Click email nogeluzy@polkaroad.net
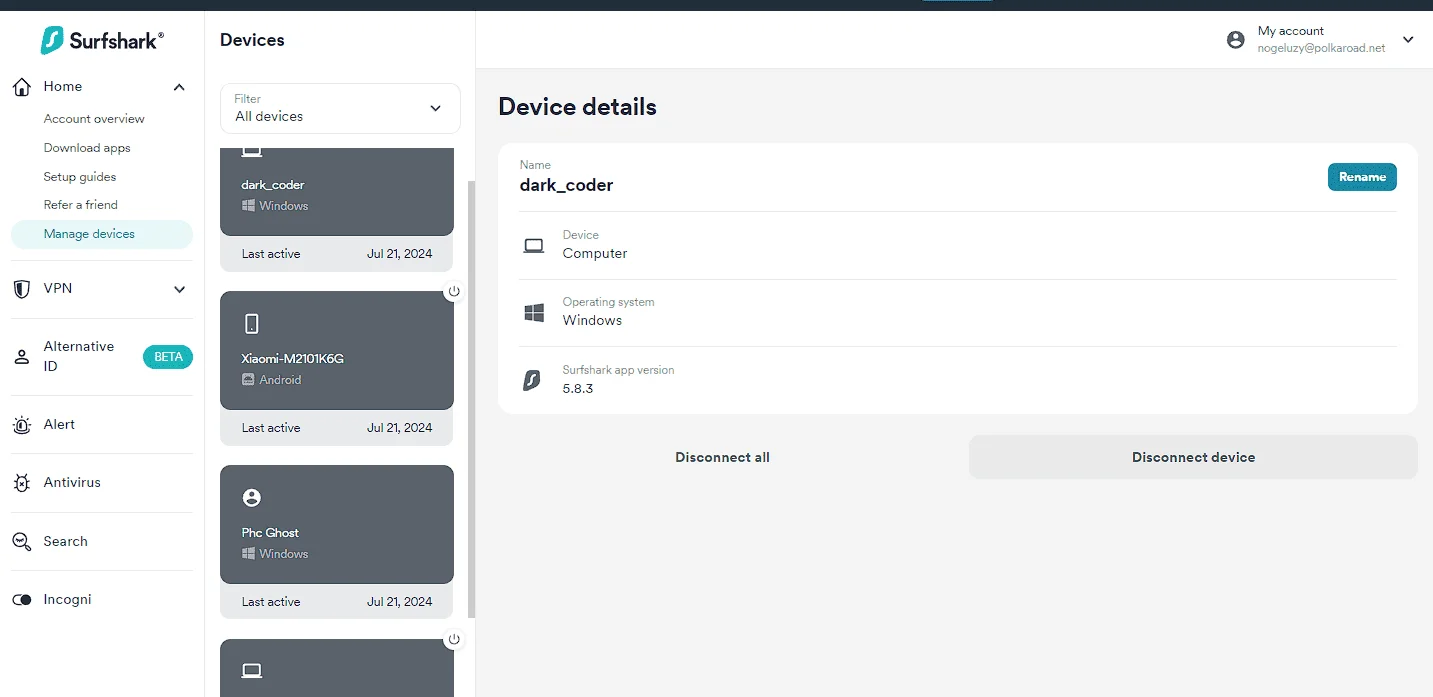 (1321, 48)
